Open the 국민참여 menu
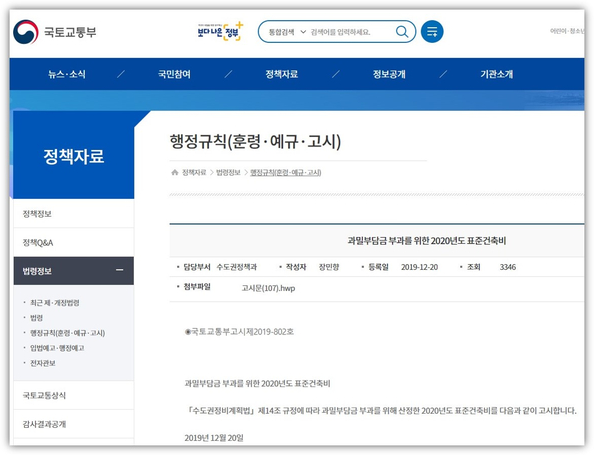The width and height of the screenshot is (594, 455). 174,74
